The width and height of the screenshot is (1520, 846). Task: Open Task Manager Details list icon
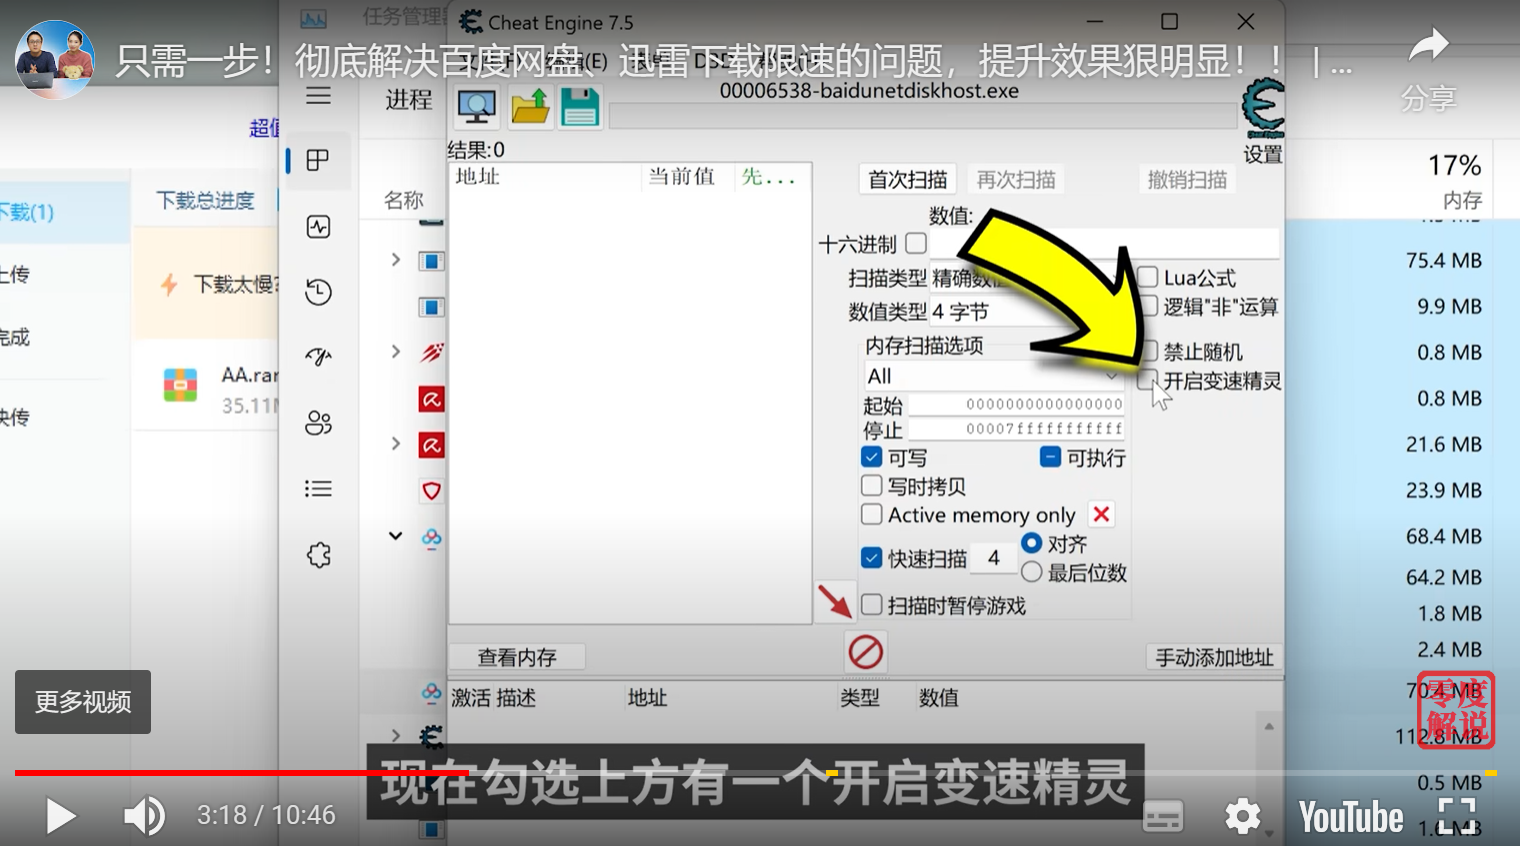tap(318, 489)
